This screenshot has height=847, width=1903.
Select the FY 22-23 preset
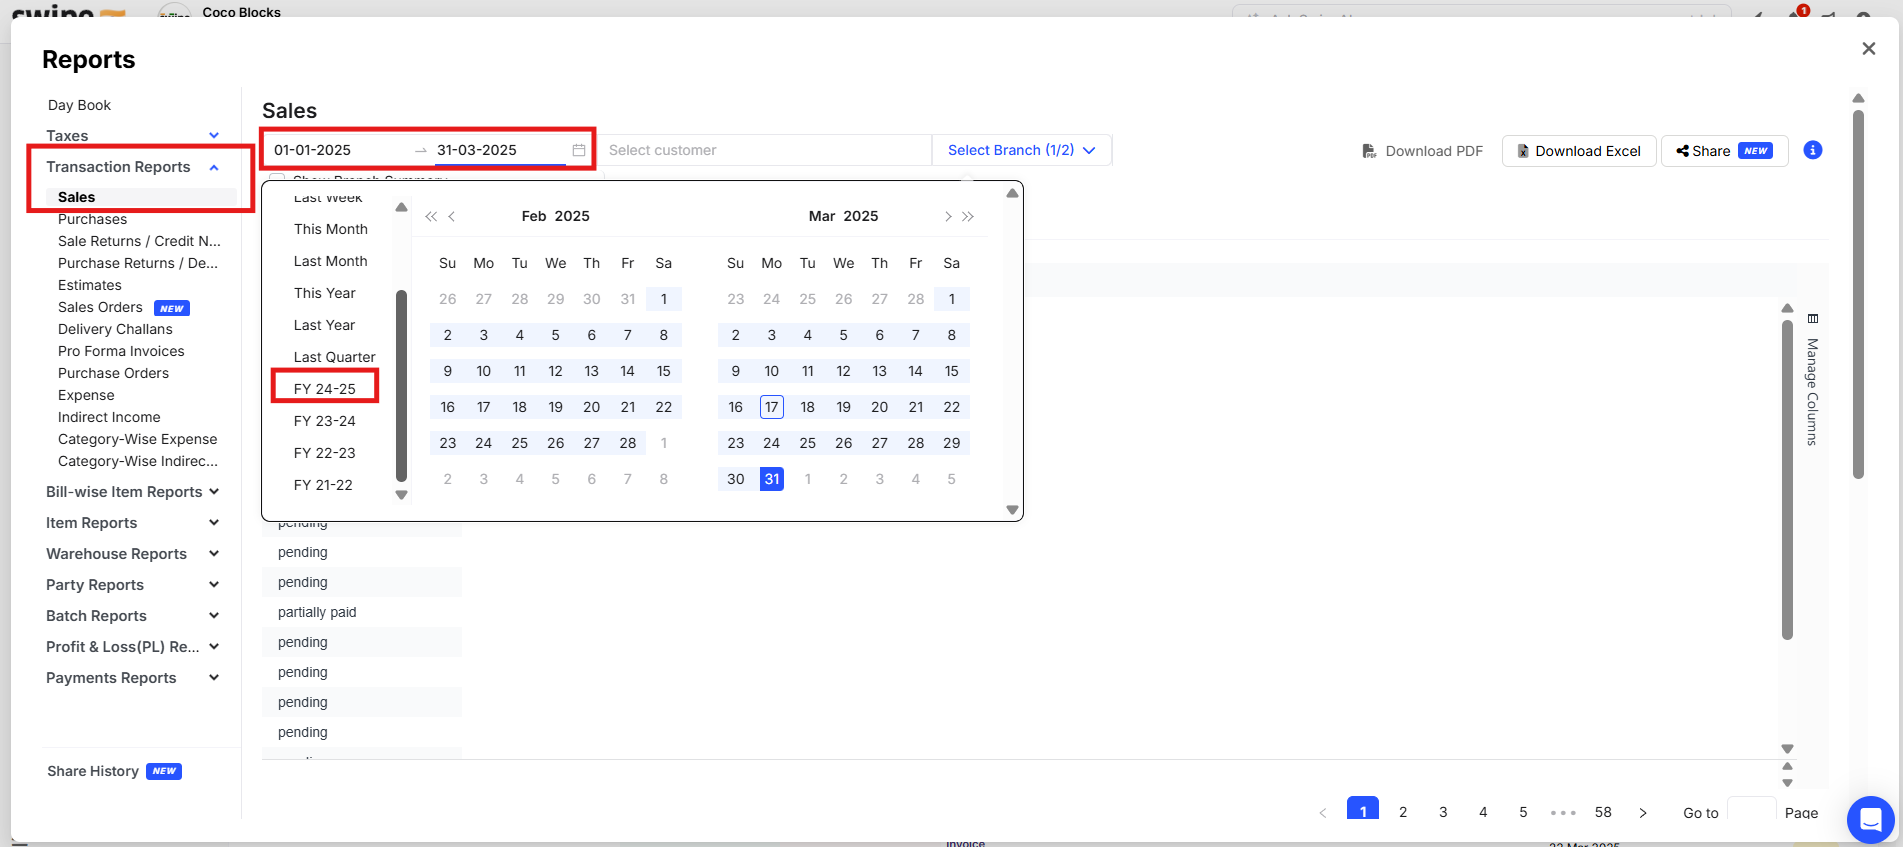pyautogui.click(x=325, y=453)
